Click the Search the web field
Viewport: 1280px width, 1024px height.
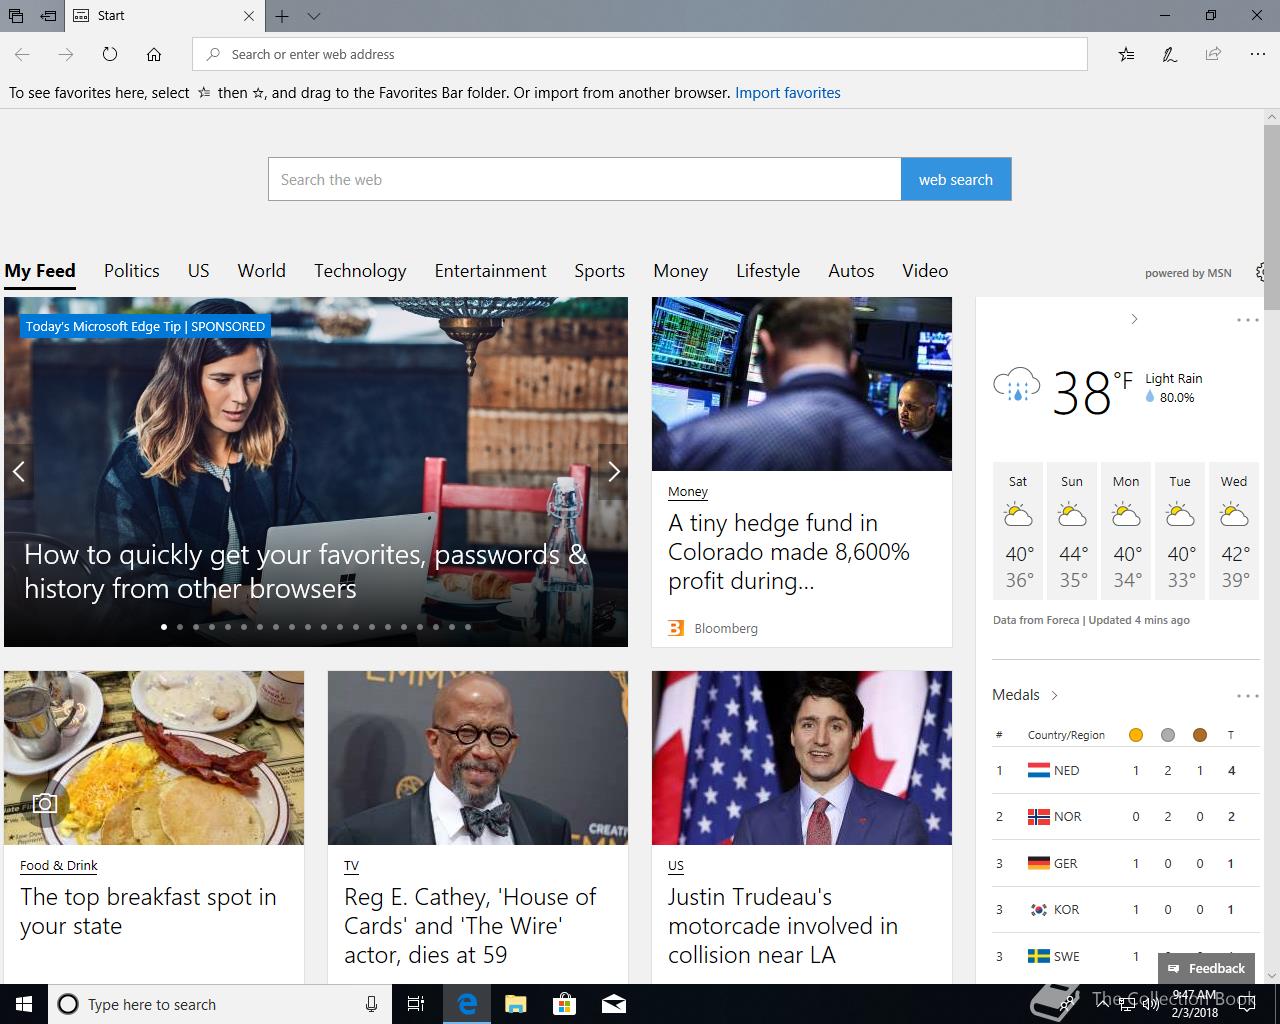tap(585, 180)
